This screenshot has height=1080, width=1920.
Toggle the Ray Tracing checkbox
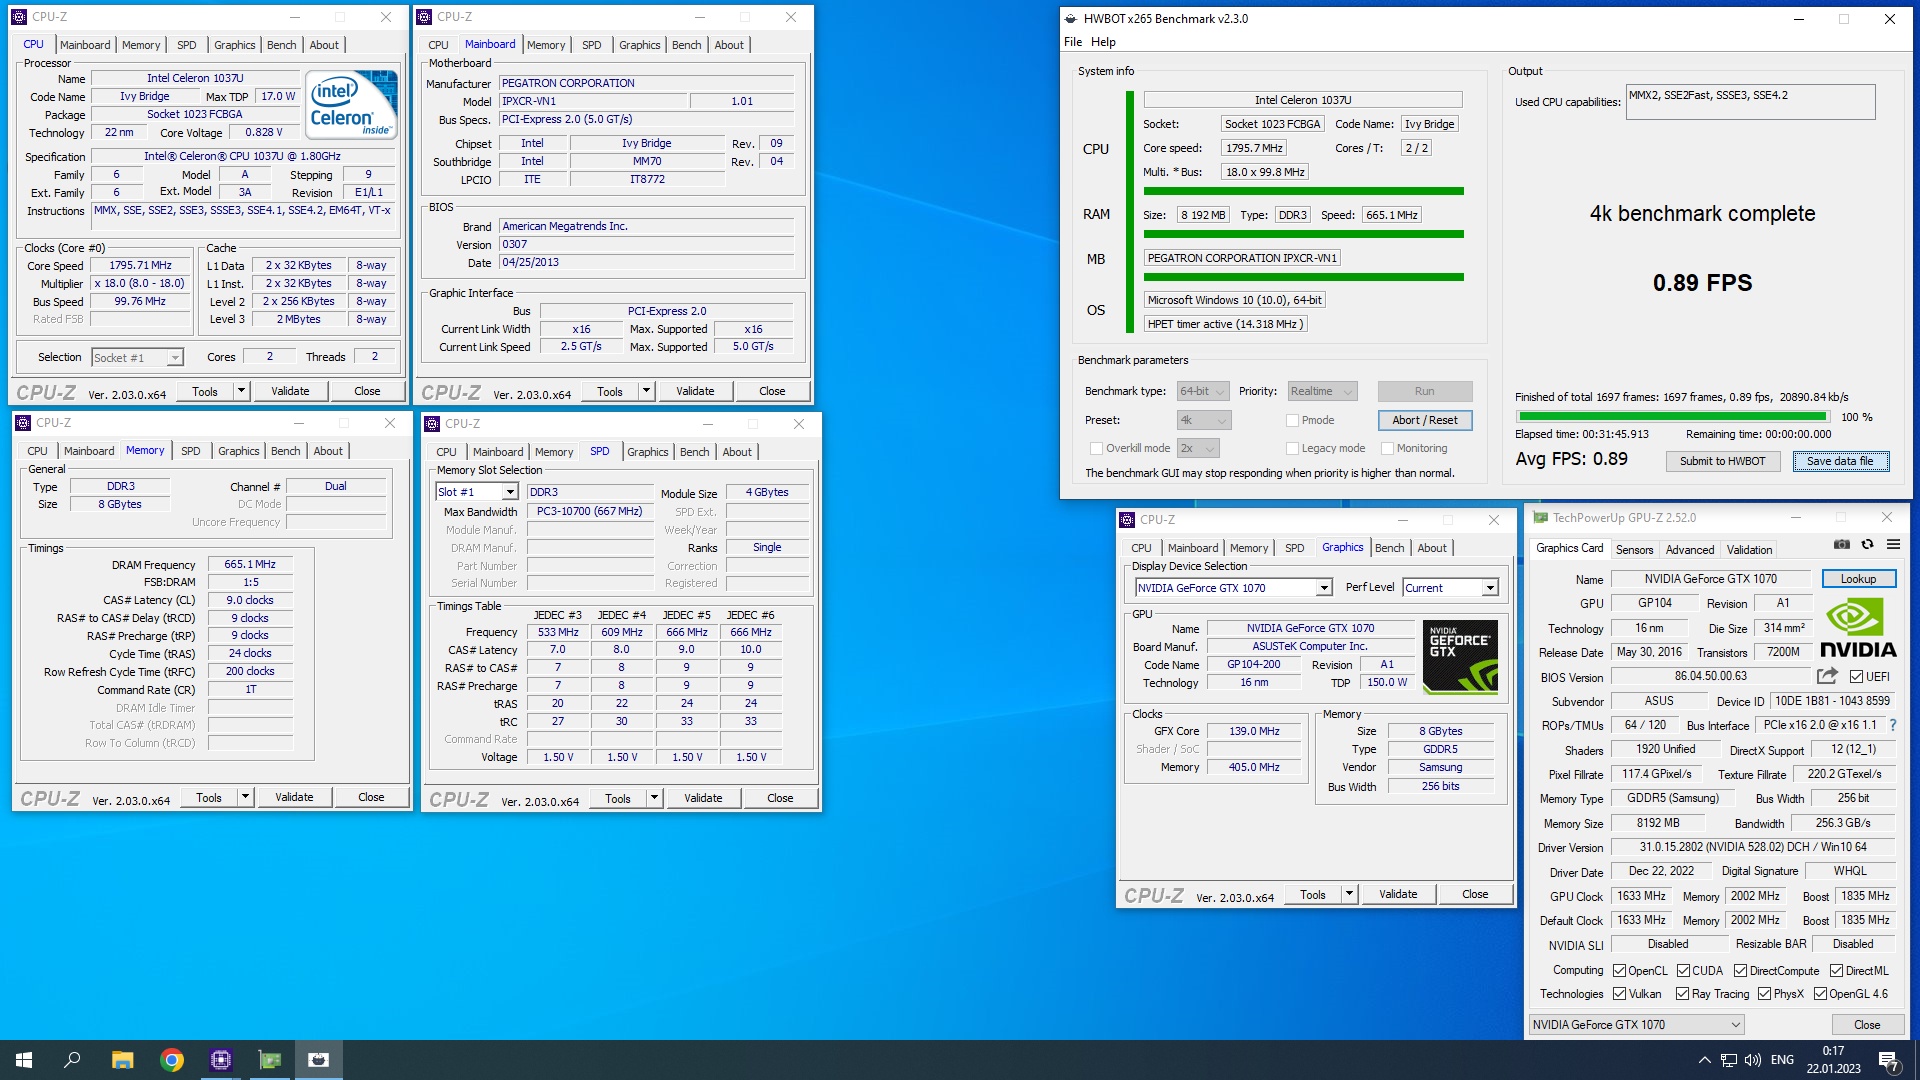click(x=1683, y=993)
